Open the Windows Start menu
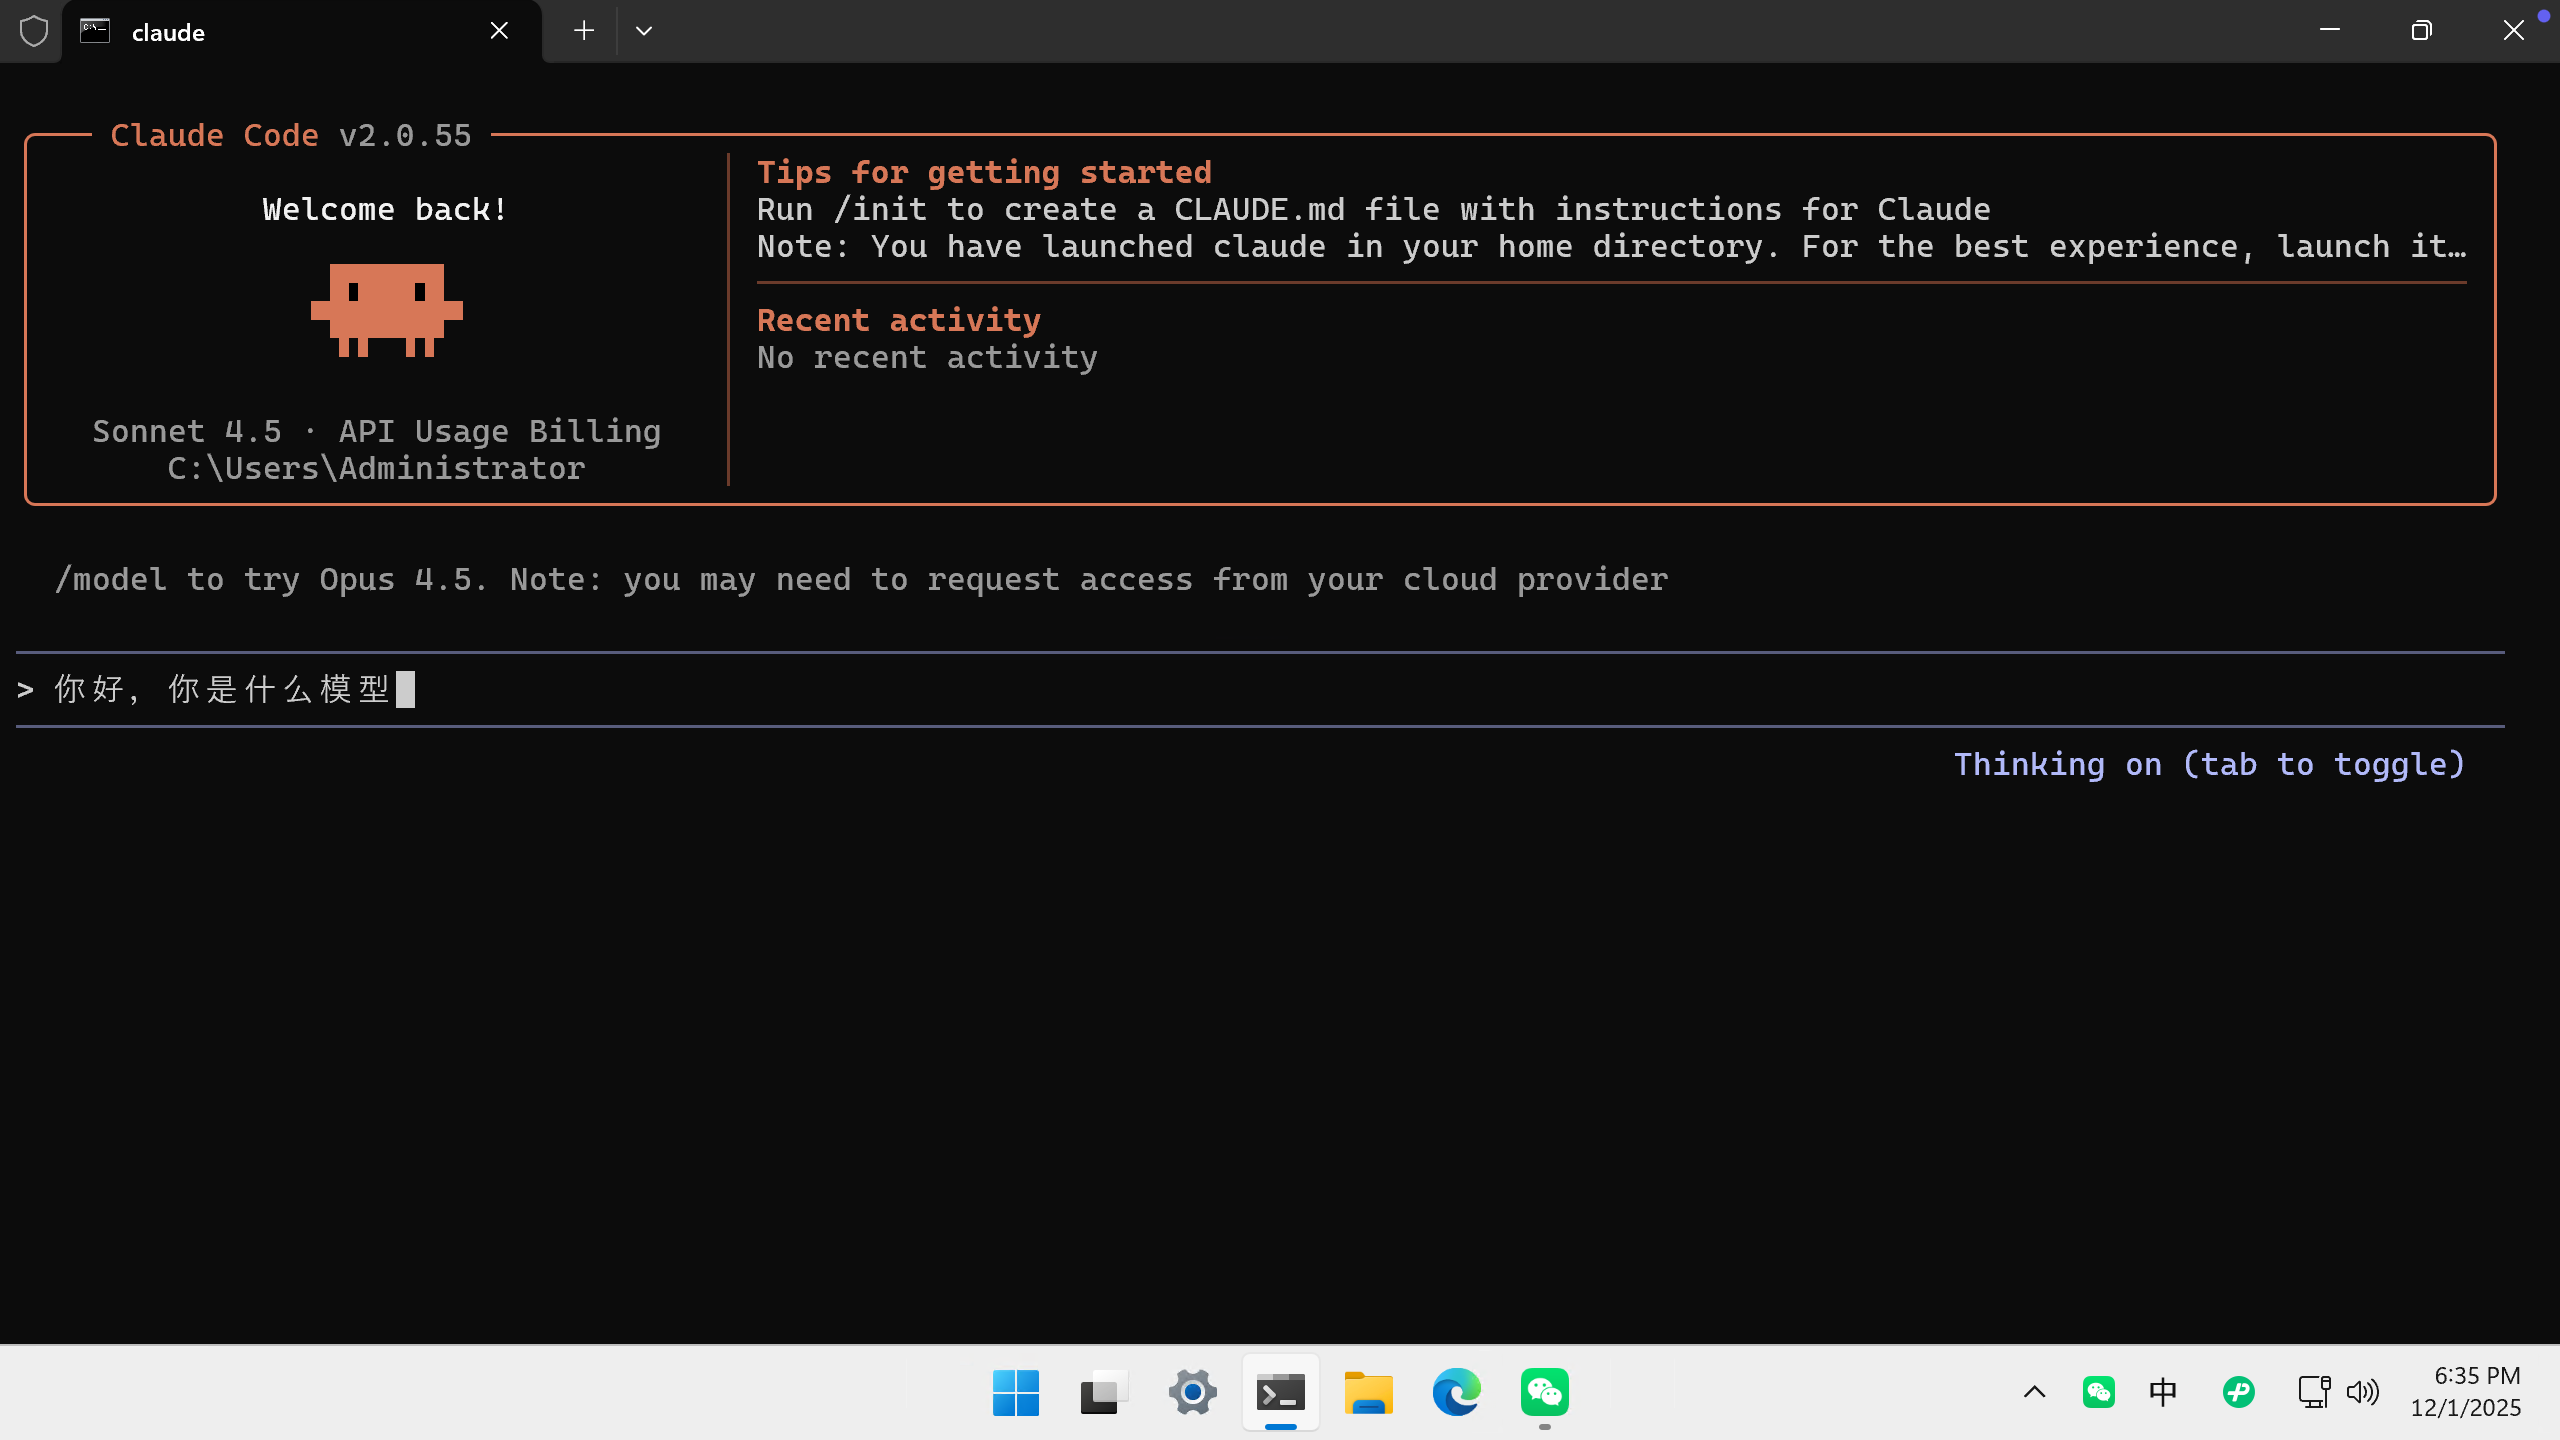 click(1016, 1392)
